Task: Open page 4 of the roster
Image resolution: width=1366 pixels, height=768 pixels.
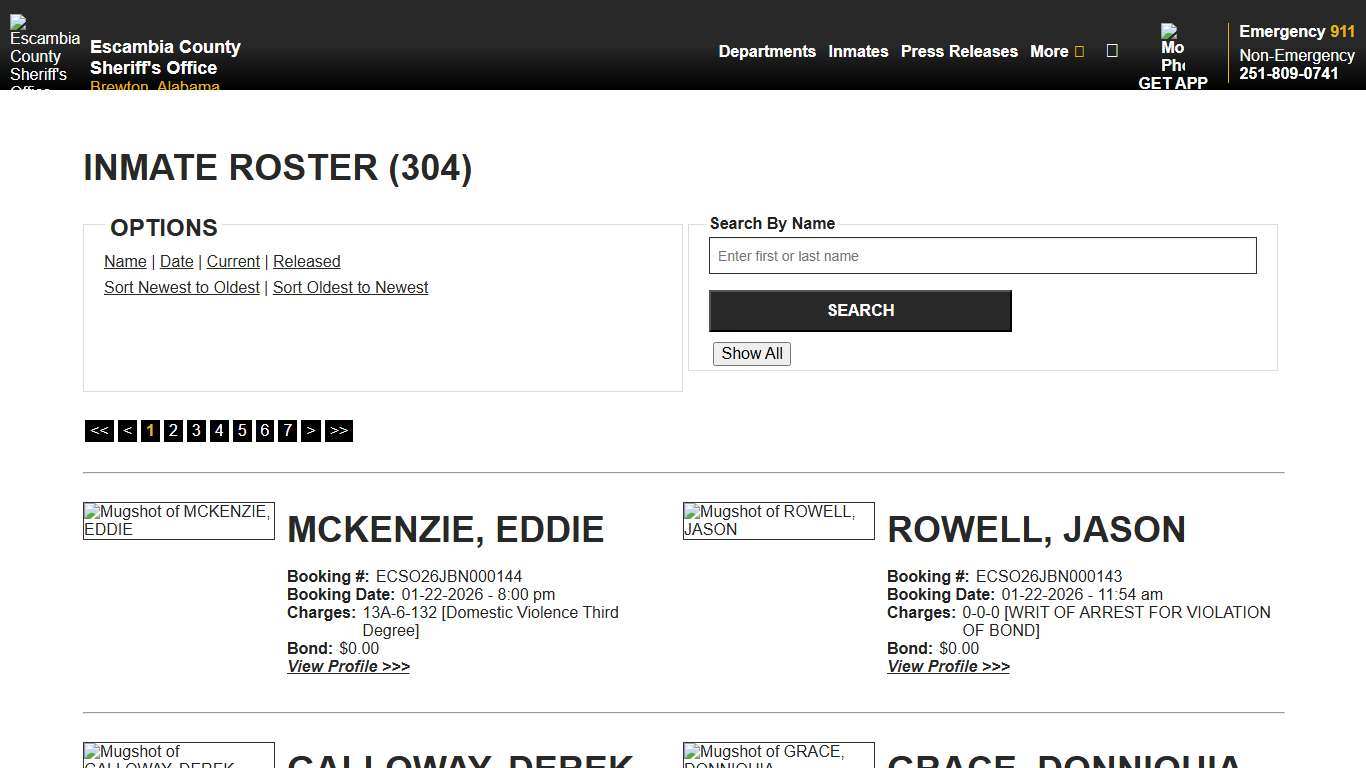Action: [x=219, y=430]
